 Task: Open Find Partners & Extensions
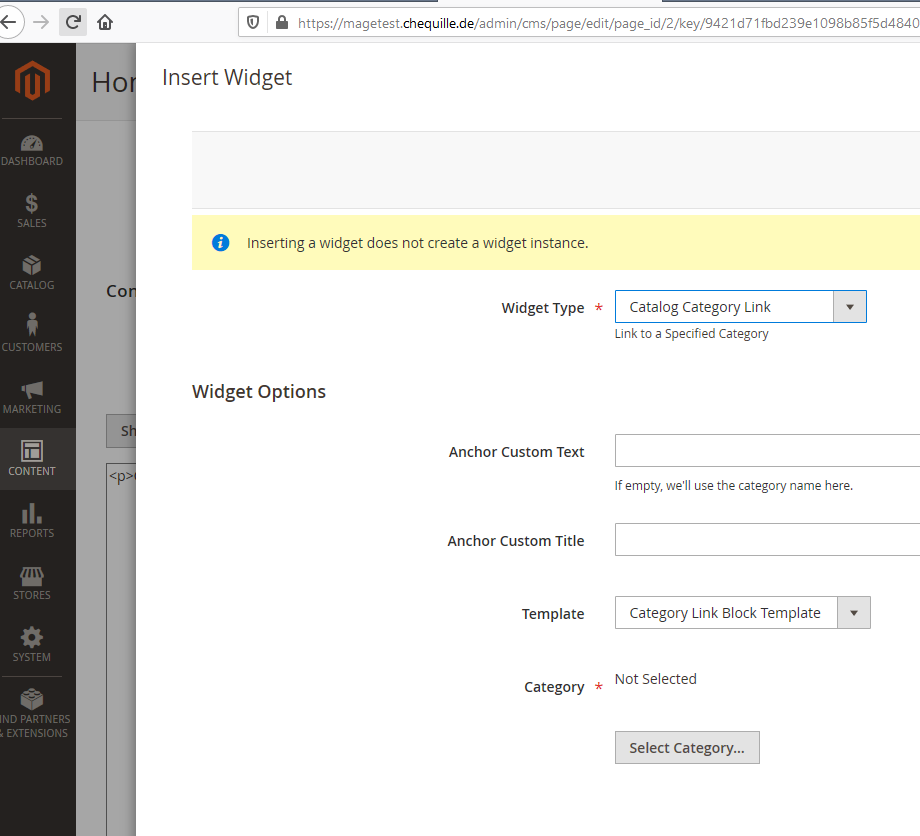pos(31,712)
